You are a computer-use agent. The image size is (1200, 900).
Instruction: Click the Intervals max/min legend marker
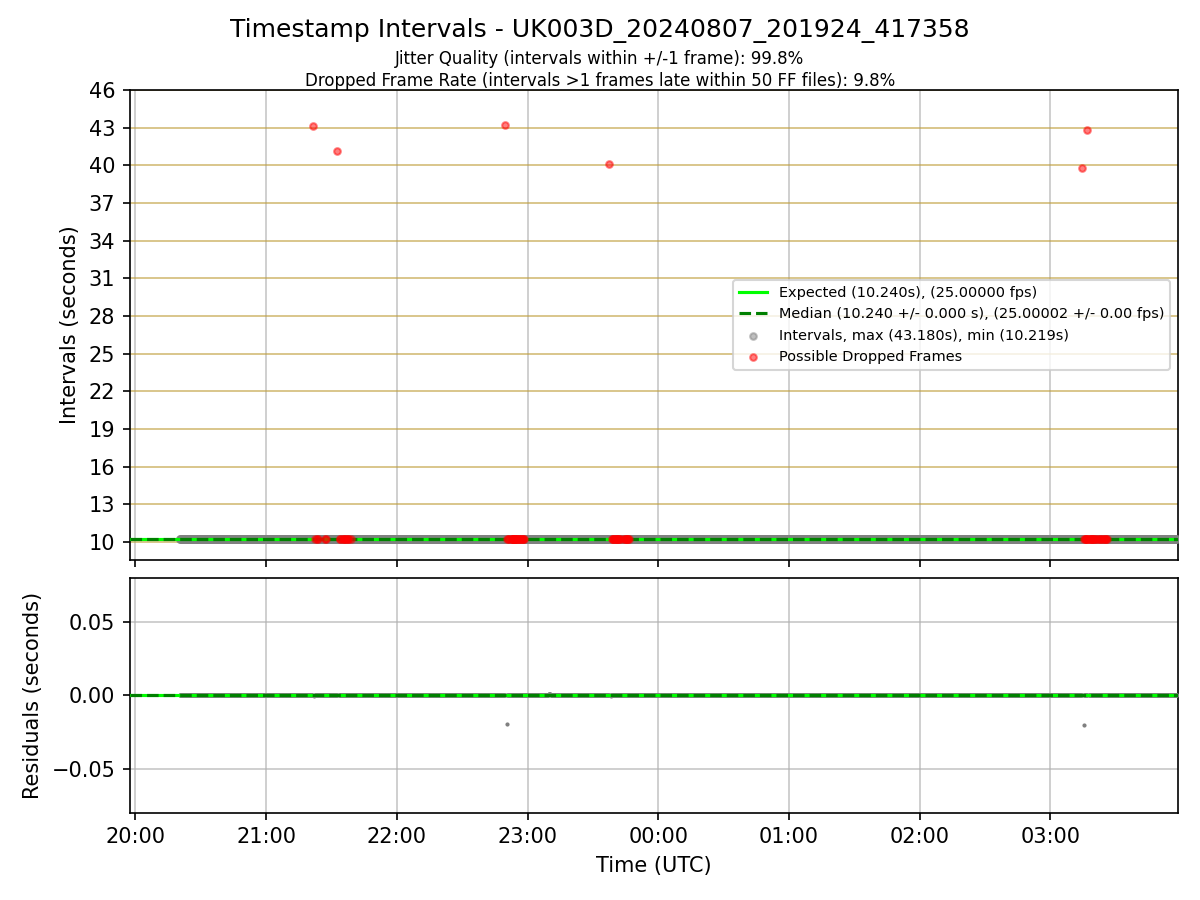point(753,336)
